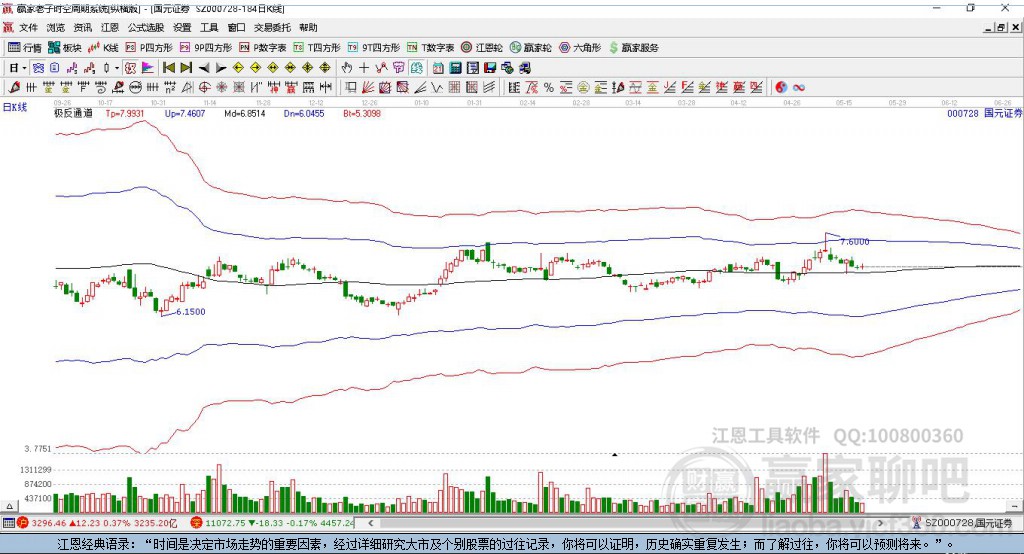This screenshot has width=1024, height=554.
Task: Click right-side volume panel minimize button
Action: [x=1014, y=506]
